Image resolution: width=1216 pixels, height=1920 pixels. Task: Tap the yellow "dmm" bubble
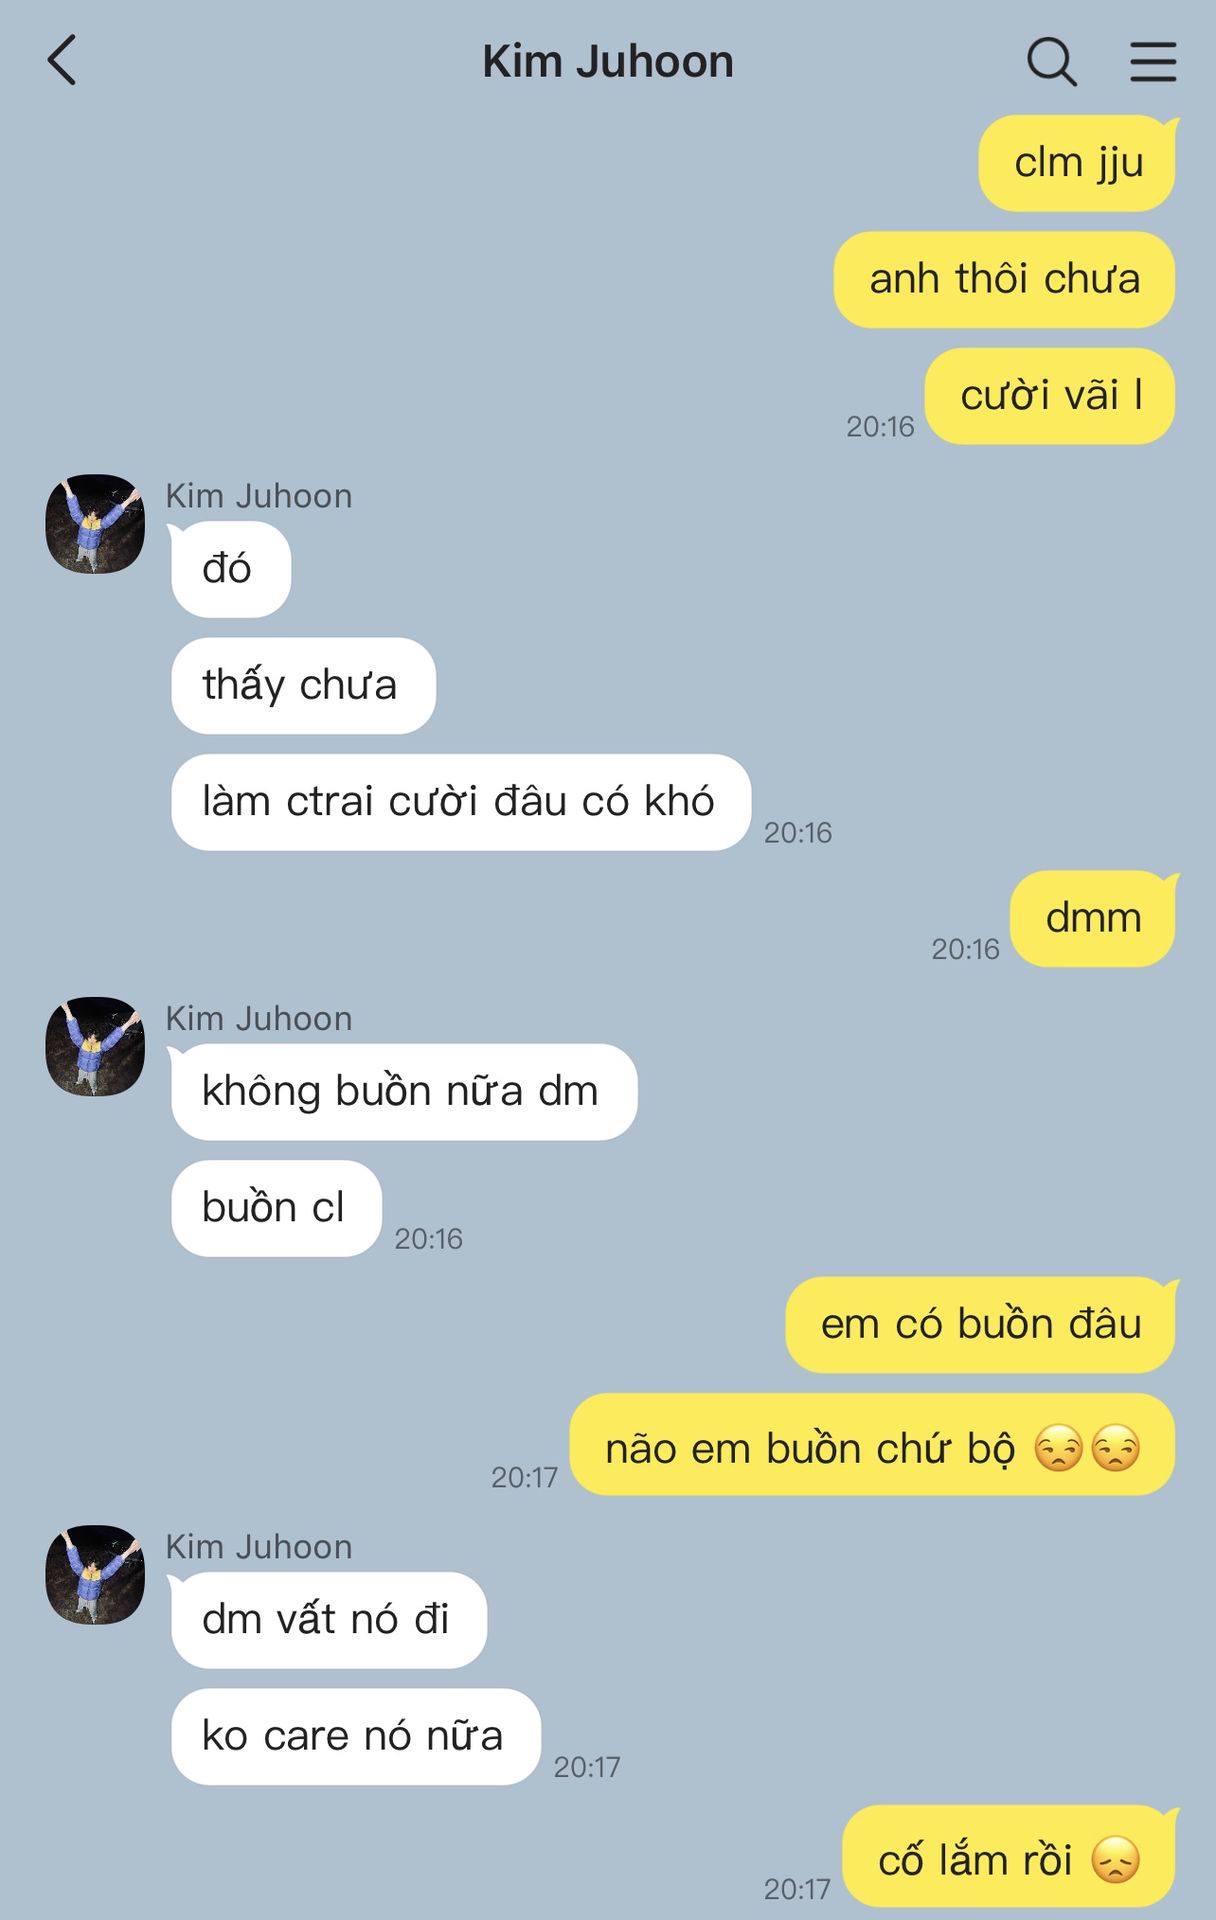pyautogui.click(x=1094, y=919)
